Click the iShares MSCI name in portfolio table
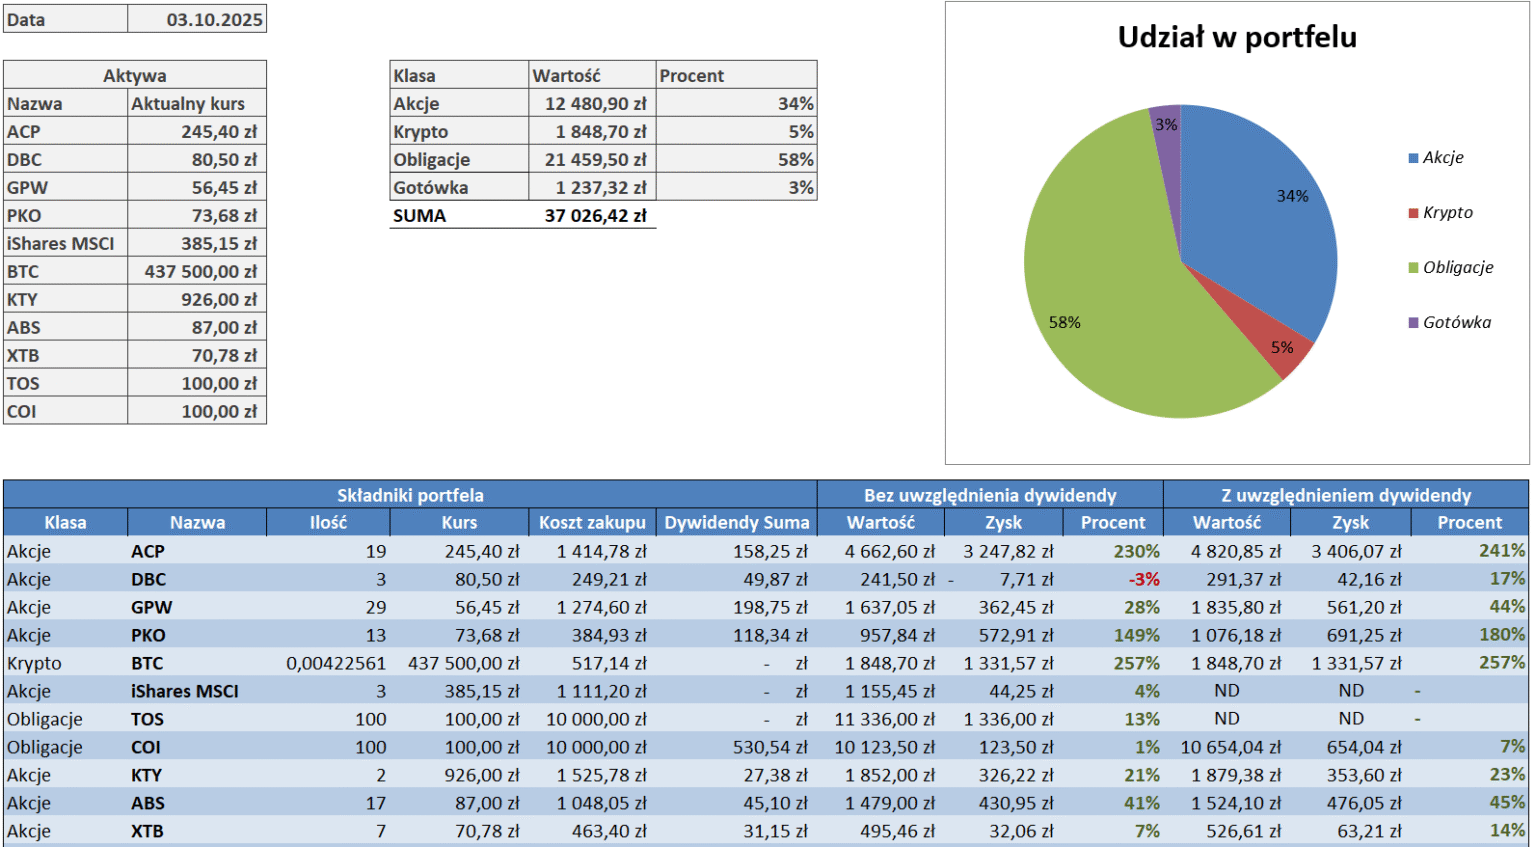Screen dimensions: 1536x847 pos(184,691)
